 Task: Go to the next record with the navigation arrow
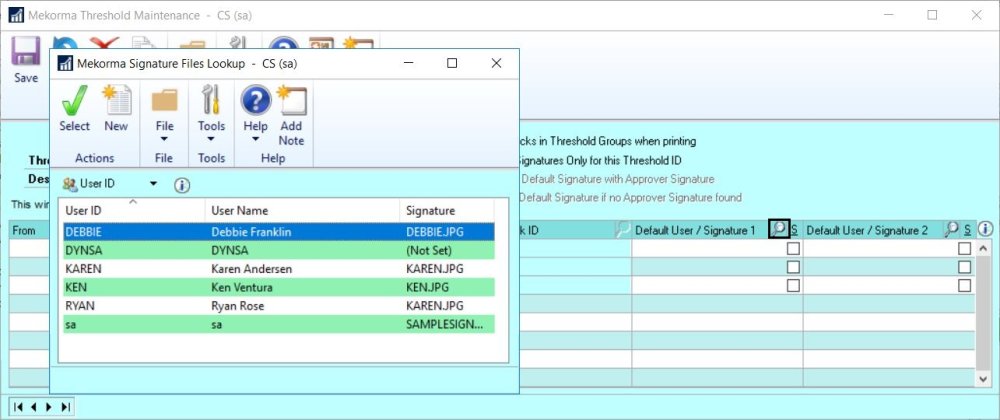pyautogui.click(x=50, y=407)
